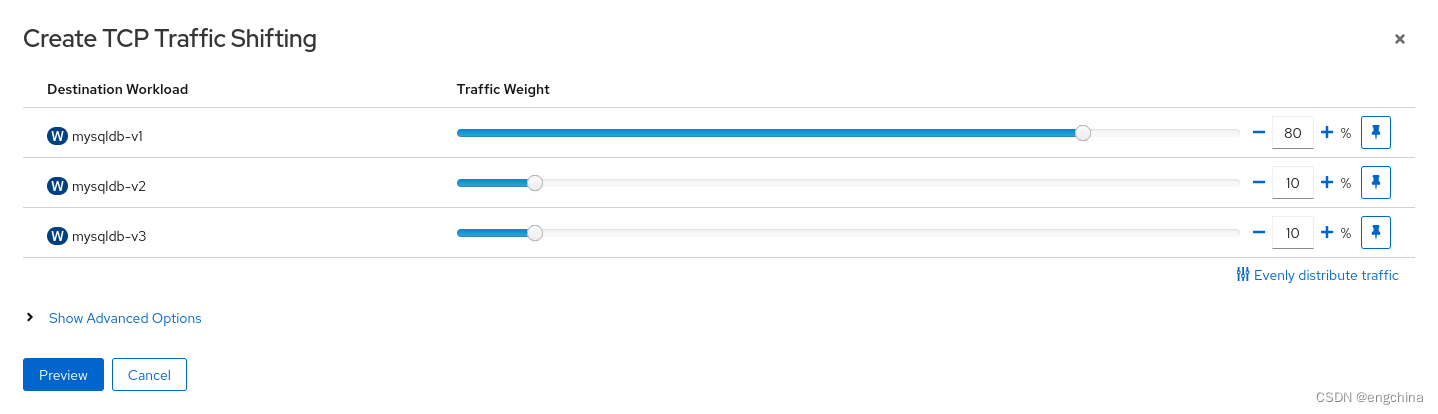This screenshot has height=414, width=1438.
Task: Decrease mysqldb-v3 weight with minus icon
Action: [x=1259, y=233]
